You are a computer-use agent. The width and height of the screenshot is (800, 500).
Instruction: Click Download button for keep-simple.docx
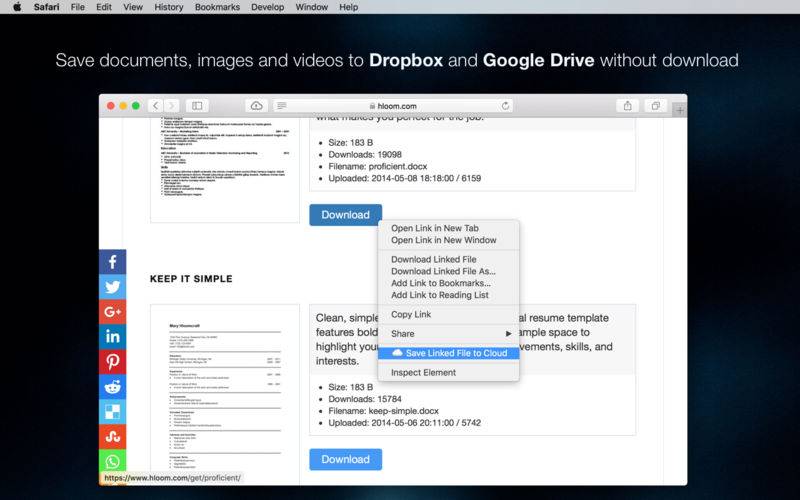pos(345,459)
